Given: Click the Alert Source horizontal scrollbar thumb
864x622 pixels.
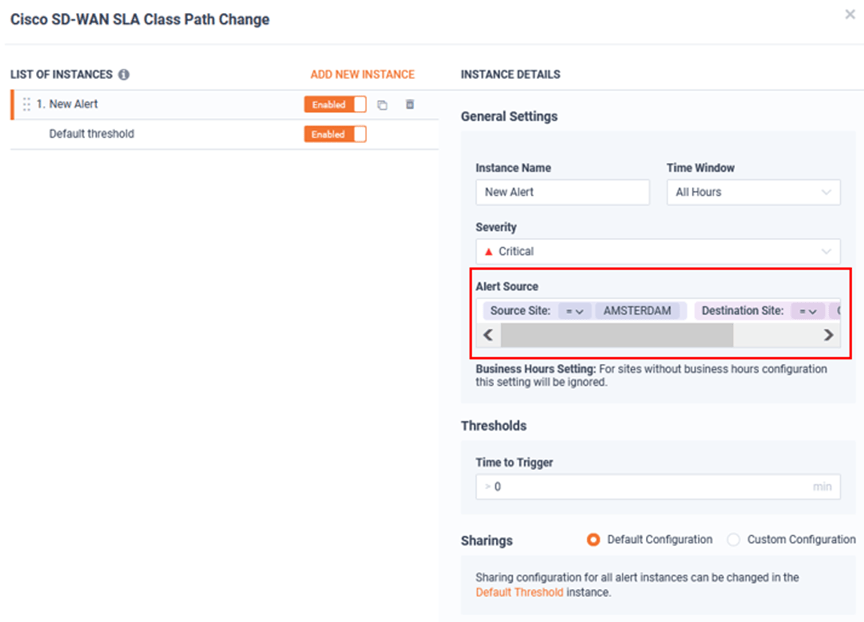Looking at the screenshot, I should 617,335.
